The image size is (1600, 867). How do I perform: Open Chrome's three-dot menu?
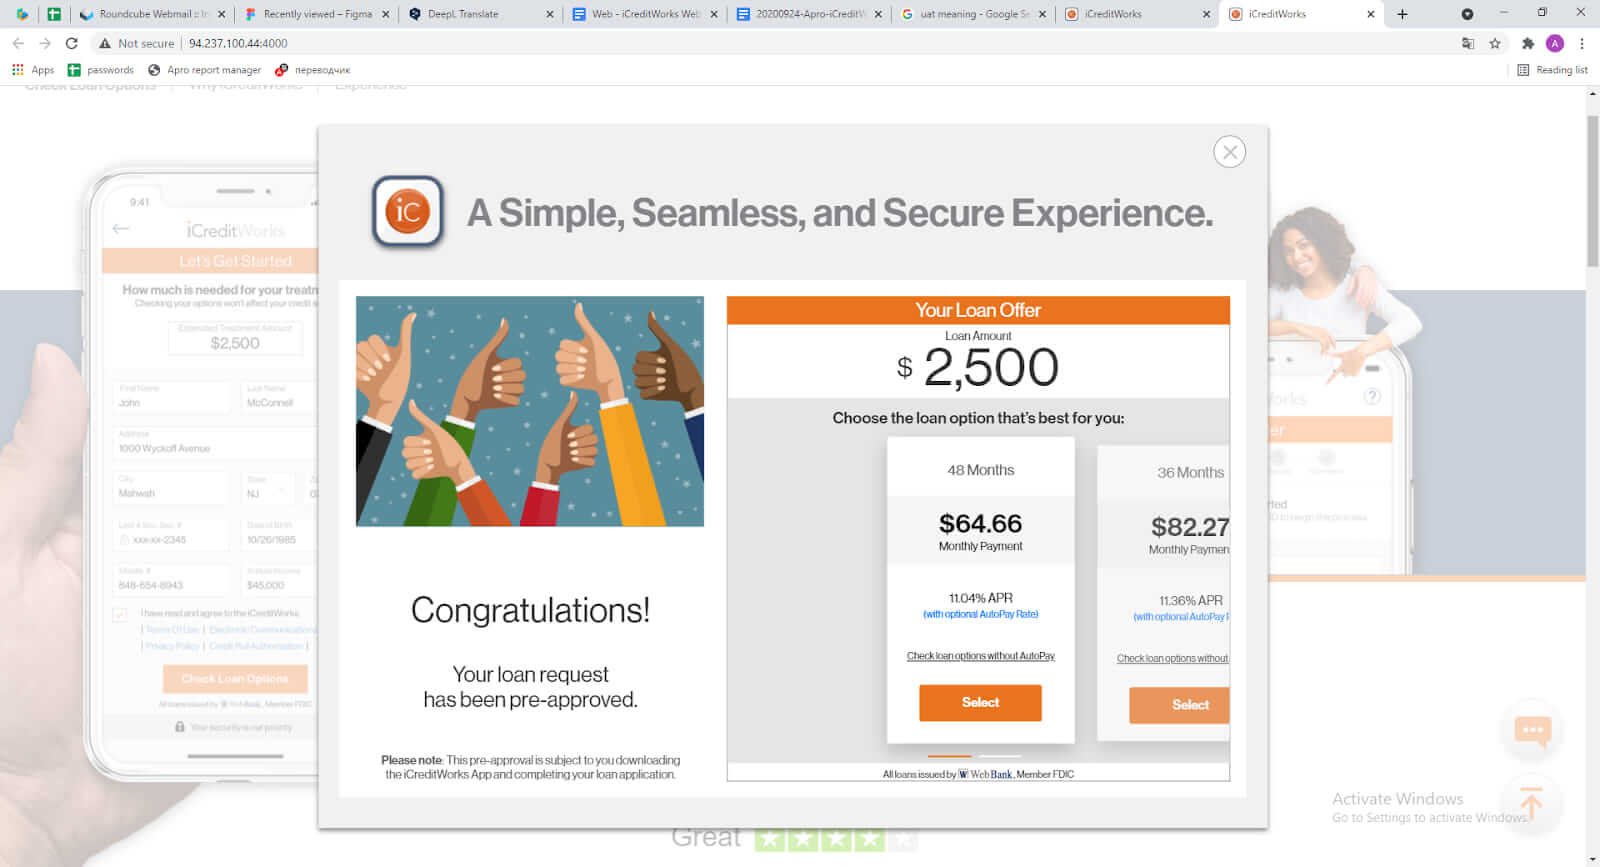click(x=1581, y=44)
